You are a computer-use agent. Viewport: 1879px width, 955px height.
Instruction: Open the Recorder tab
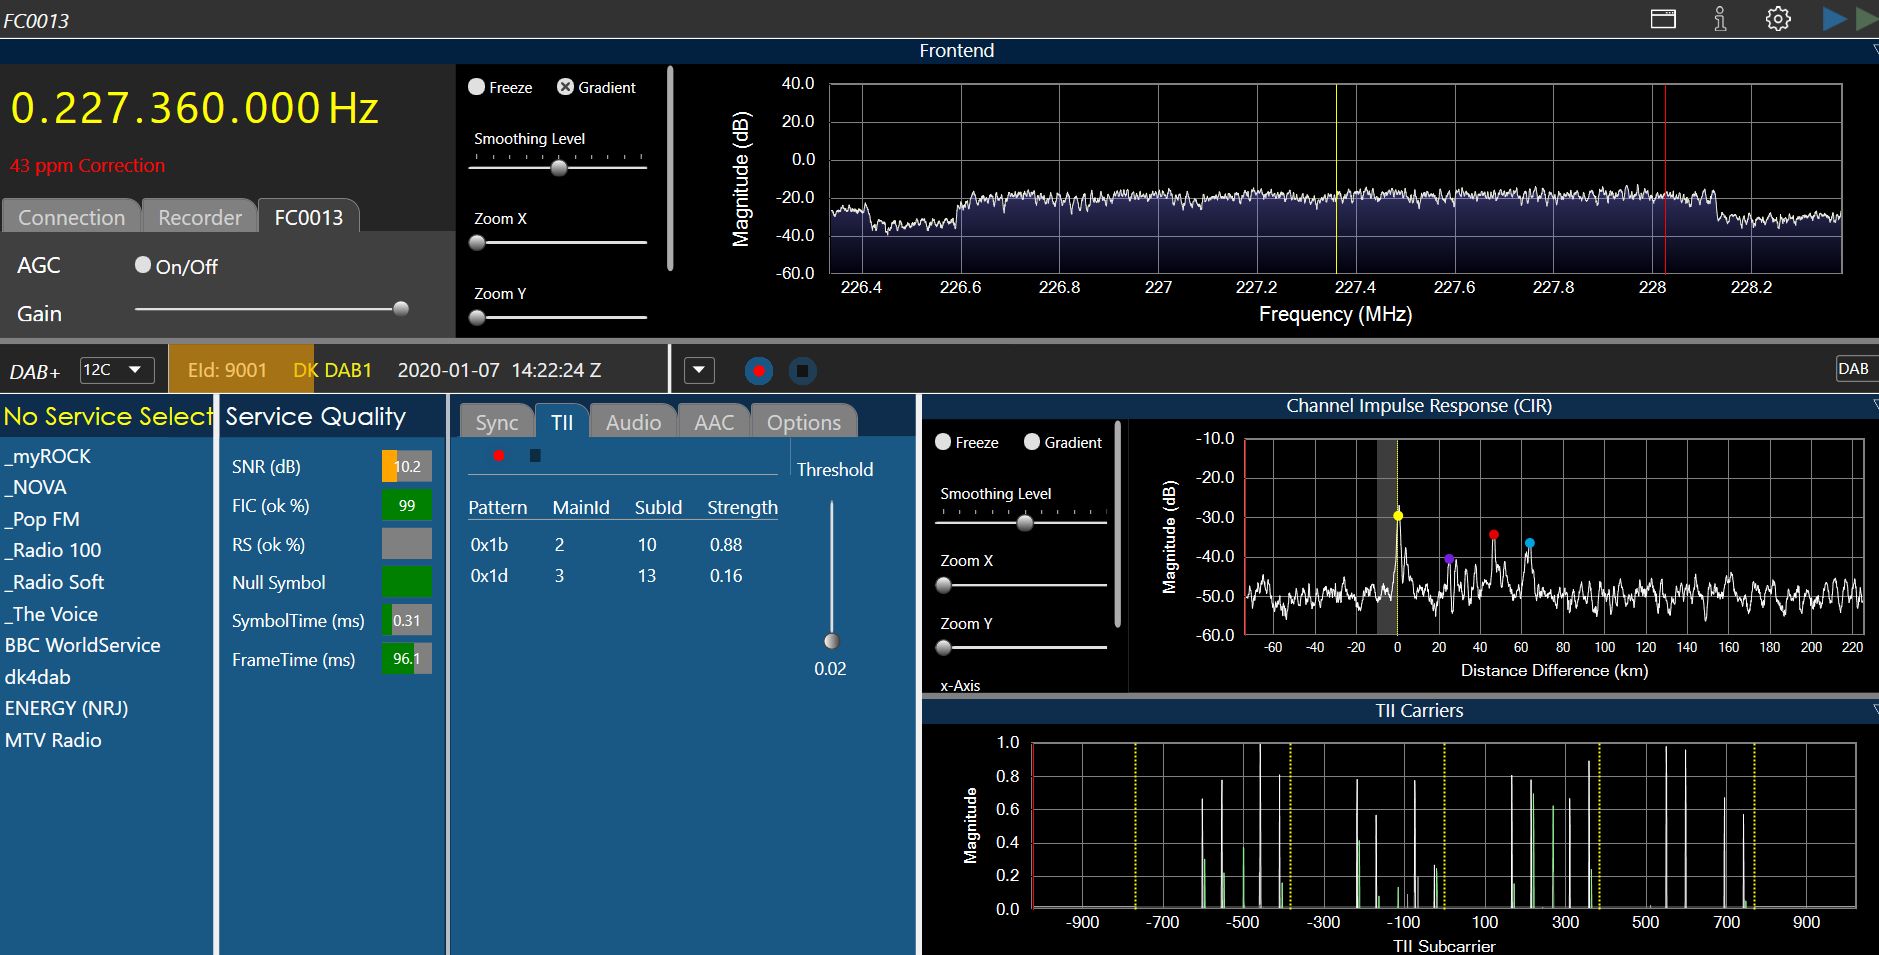coord(200,217)
